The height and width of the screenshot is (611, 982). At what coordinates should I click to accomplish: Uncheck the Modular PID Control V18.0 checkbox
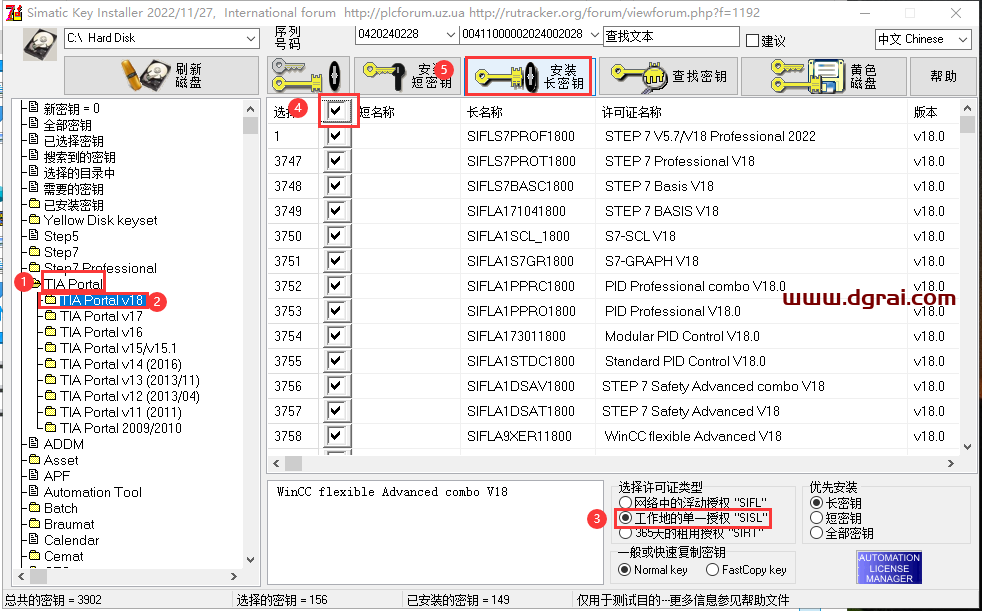tap(336, 336)
